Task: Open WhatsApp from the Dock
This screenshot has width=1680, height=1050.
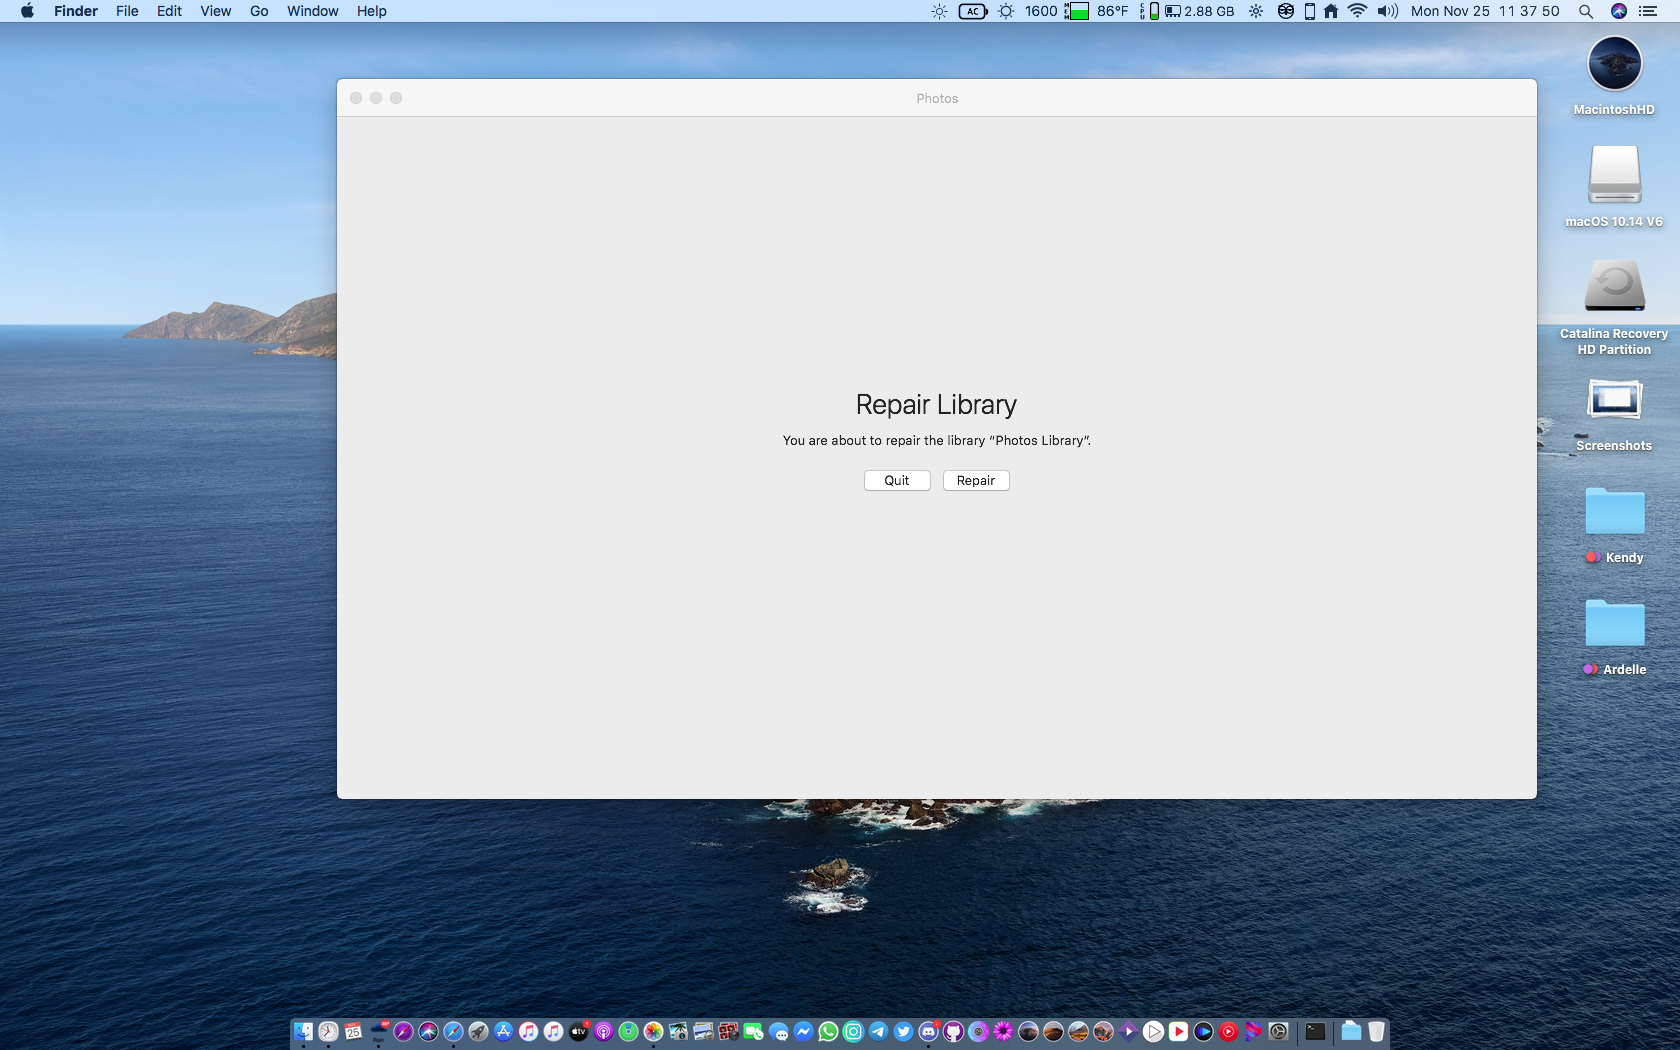Action: tap(830, 1031)
